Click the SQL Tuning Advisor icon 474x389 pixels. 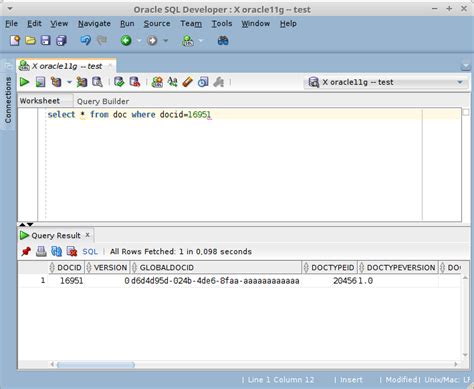coord(97,82)
